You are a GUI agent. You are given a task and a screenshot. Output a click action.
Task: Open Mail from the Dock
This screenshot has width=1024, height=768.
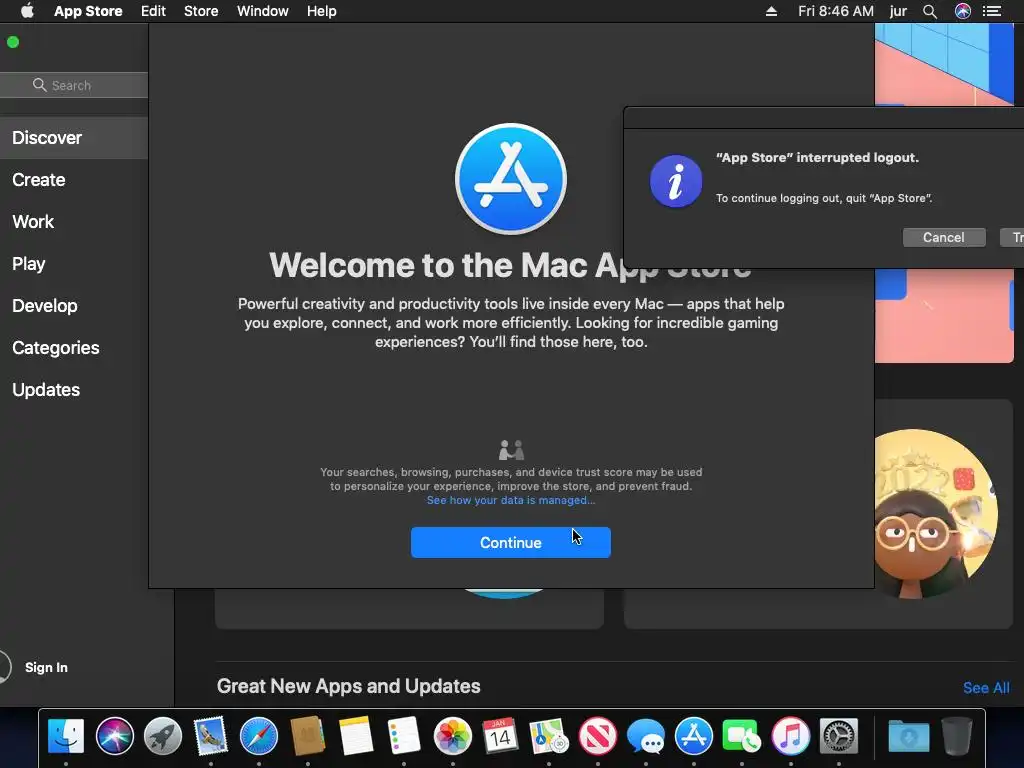211,736
